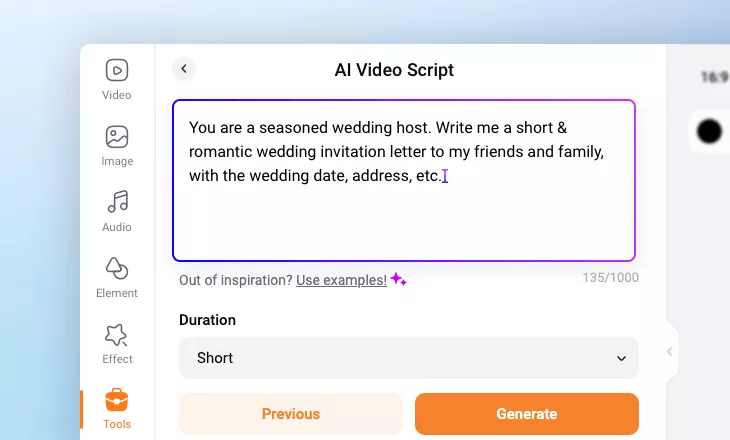Click the purple sparkle icon beside examples

coord(398,280)
